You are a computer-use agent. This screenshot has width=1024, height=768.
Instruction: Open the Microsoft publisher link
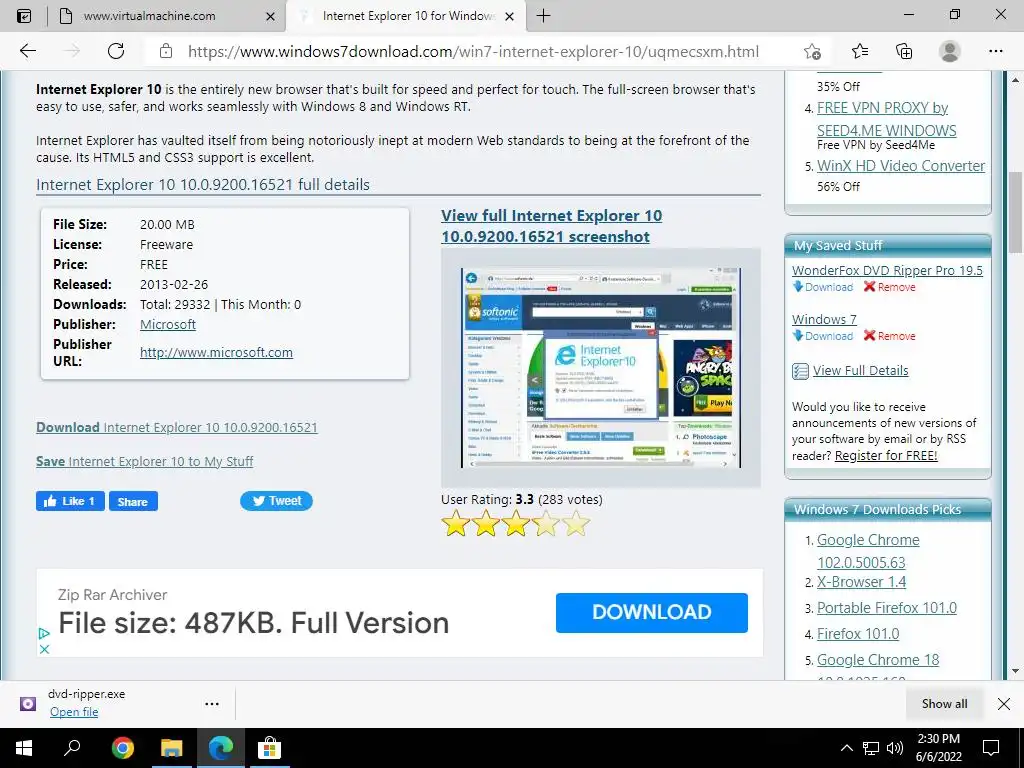[x=168, y=324]
